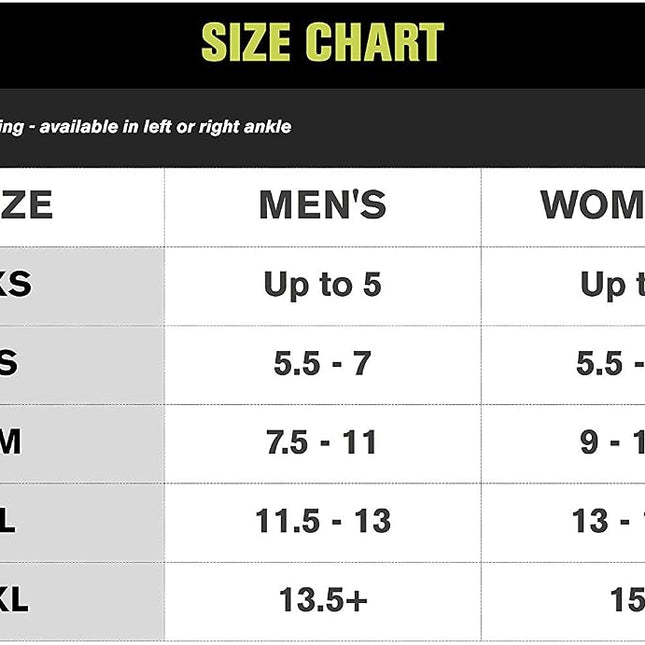
Task: Click the S size row label
Action: pos(9,363)
